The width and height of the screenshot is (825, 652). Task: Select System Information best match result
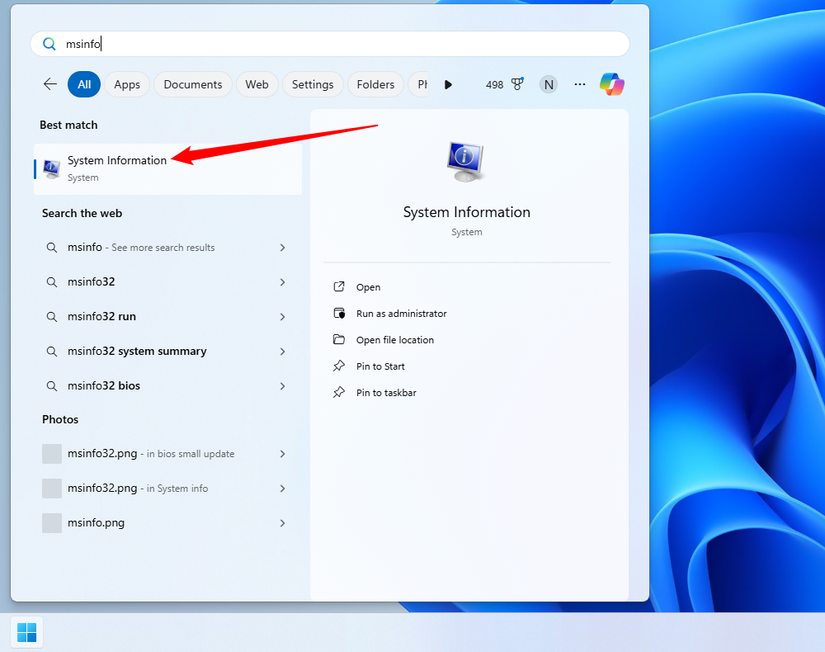tap(117, 168)
